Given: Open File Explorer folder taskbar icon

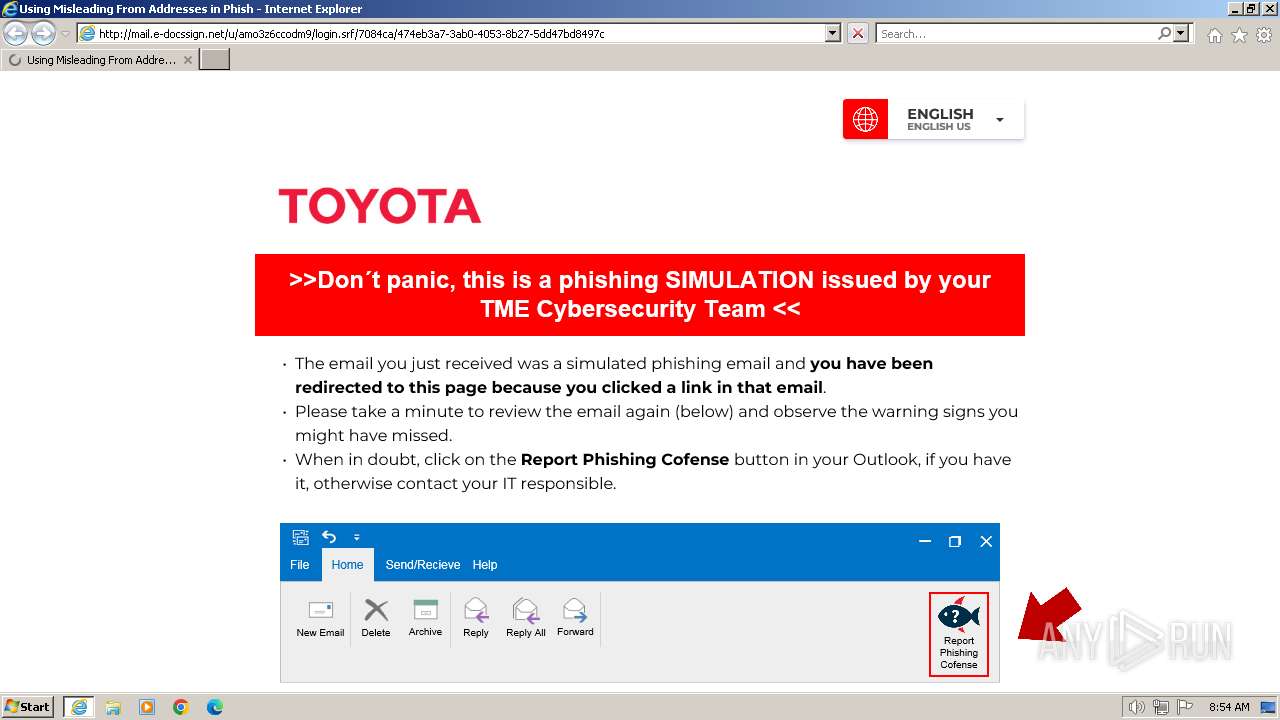Looking at the screenshot, I should coord(113,707).
